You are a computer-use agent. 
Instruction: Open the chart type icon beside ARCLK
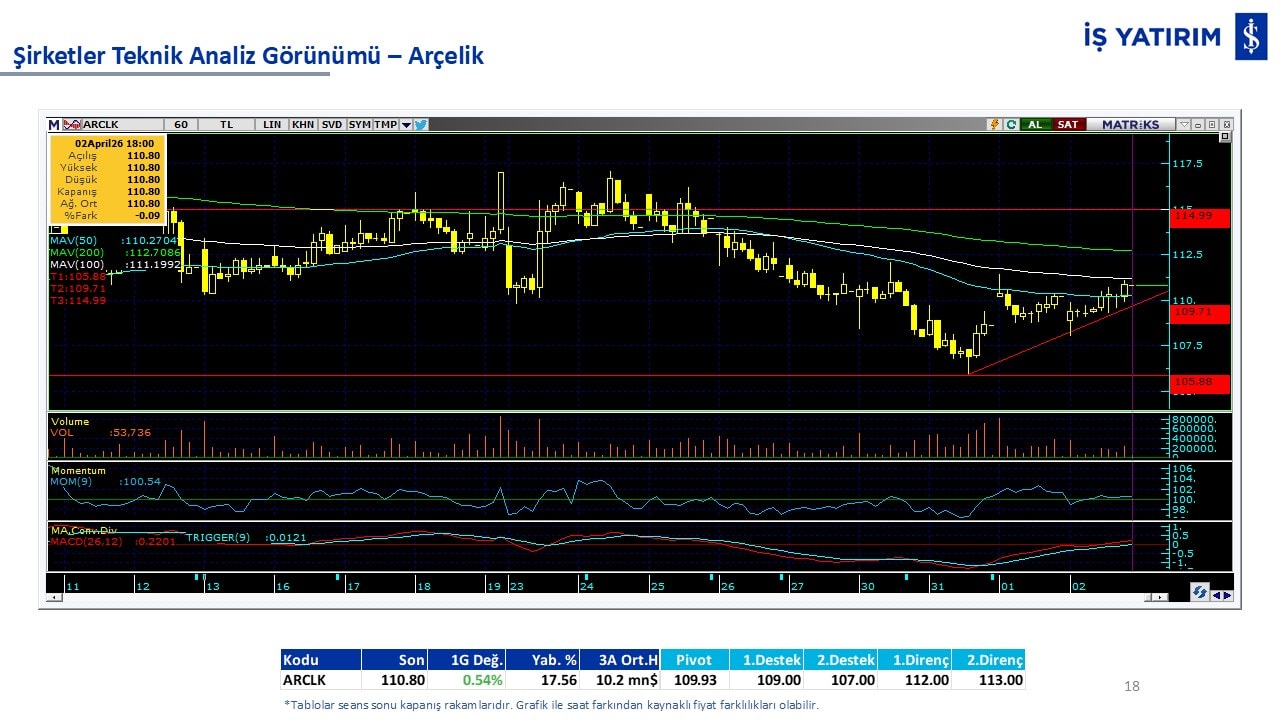click(x=71, y=125)
